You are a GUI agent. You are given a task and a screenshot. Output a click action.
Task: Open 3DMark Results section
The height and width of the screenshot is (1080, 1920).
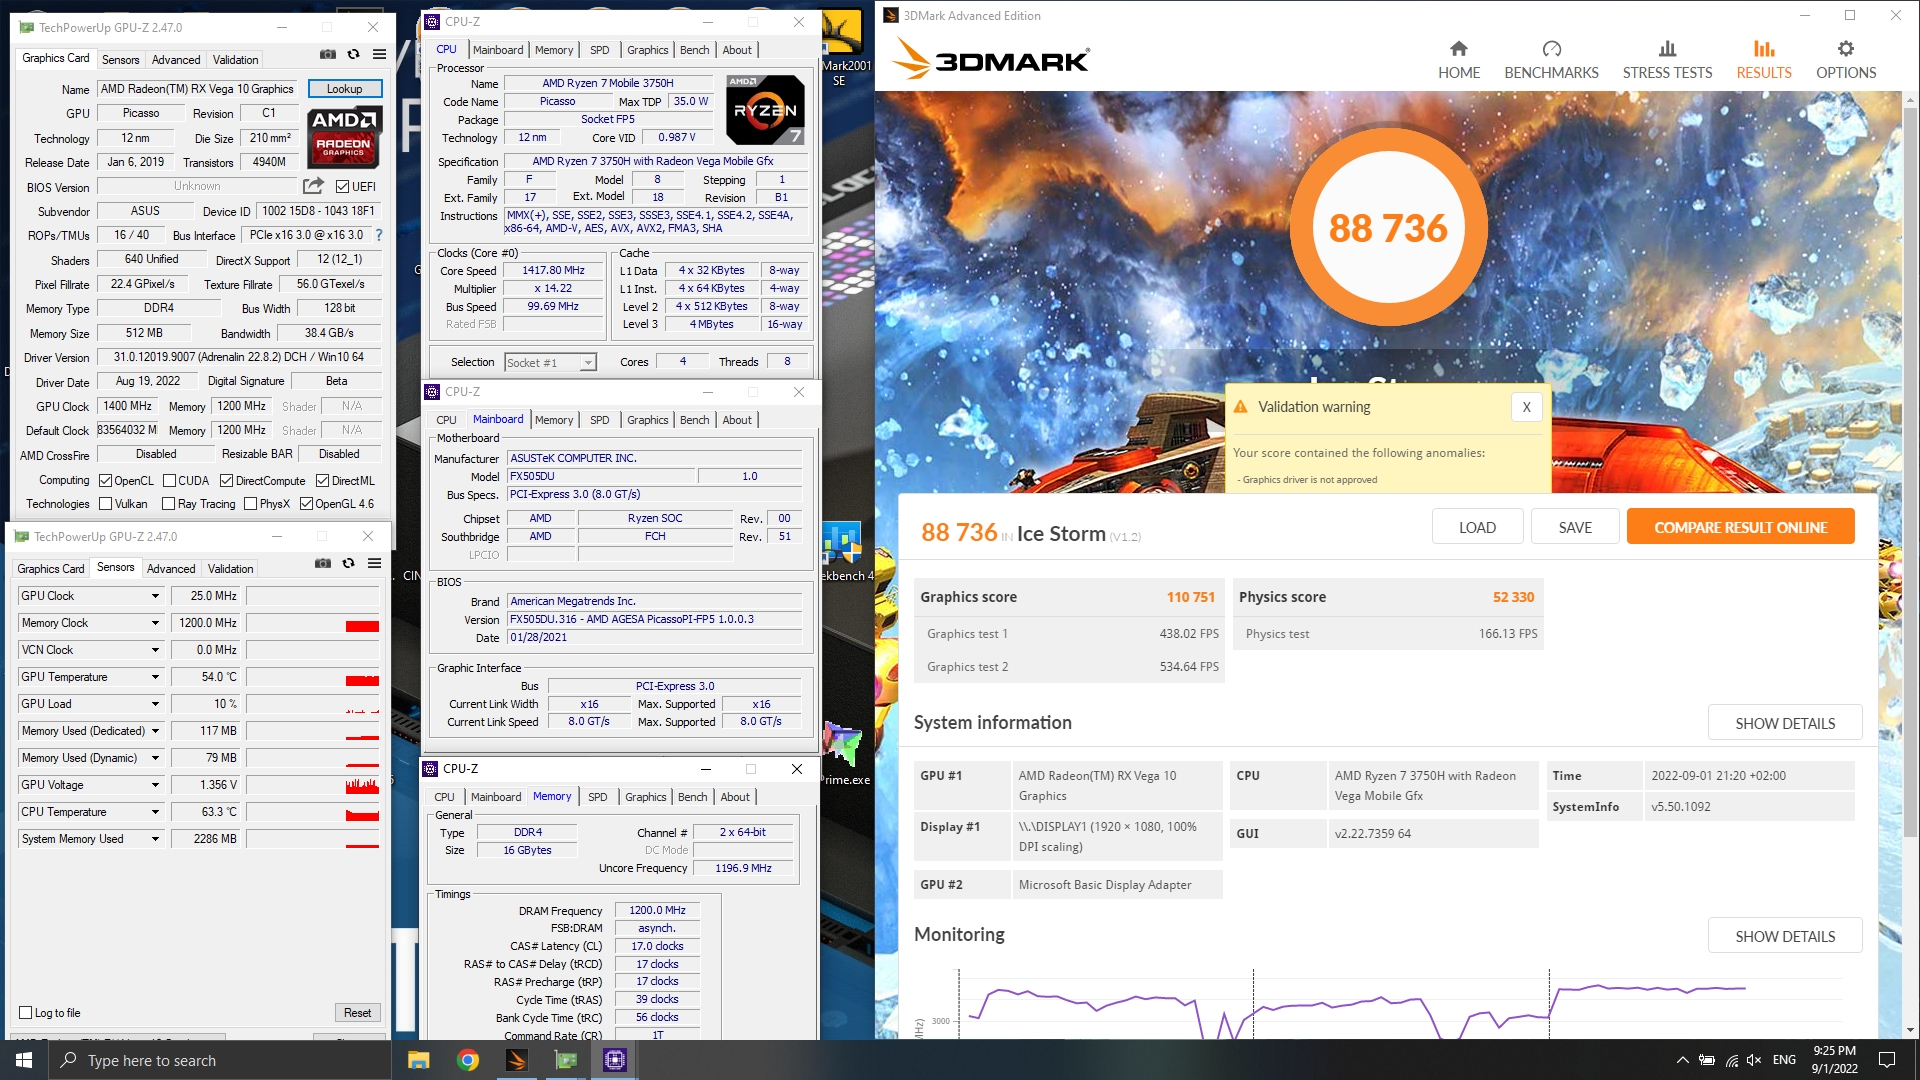tap(1764, 60)
